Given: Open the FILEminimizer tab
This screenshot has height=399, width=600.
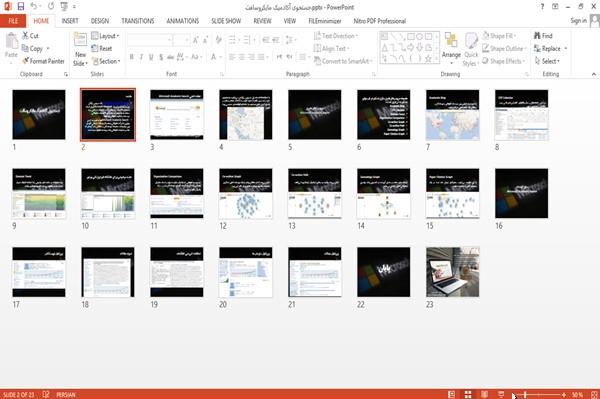Looking at the screenshot, I should tap(324, 21).
